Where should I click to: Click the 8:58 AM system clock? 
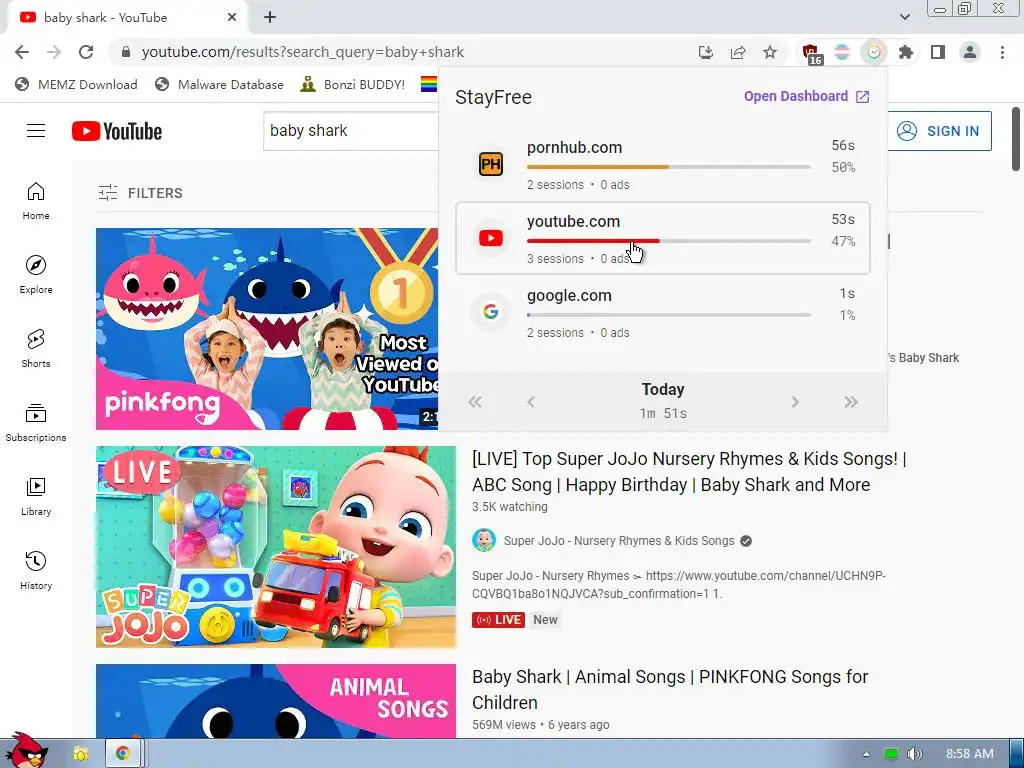970,754
